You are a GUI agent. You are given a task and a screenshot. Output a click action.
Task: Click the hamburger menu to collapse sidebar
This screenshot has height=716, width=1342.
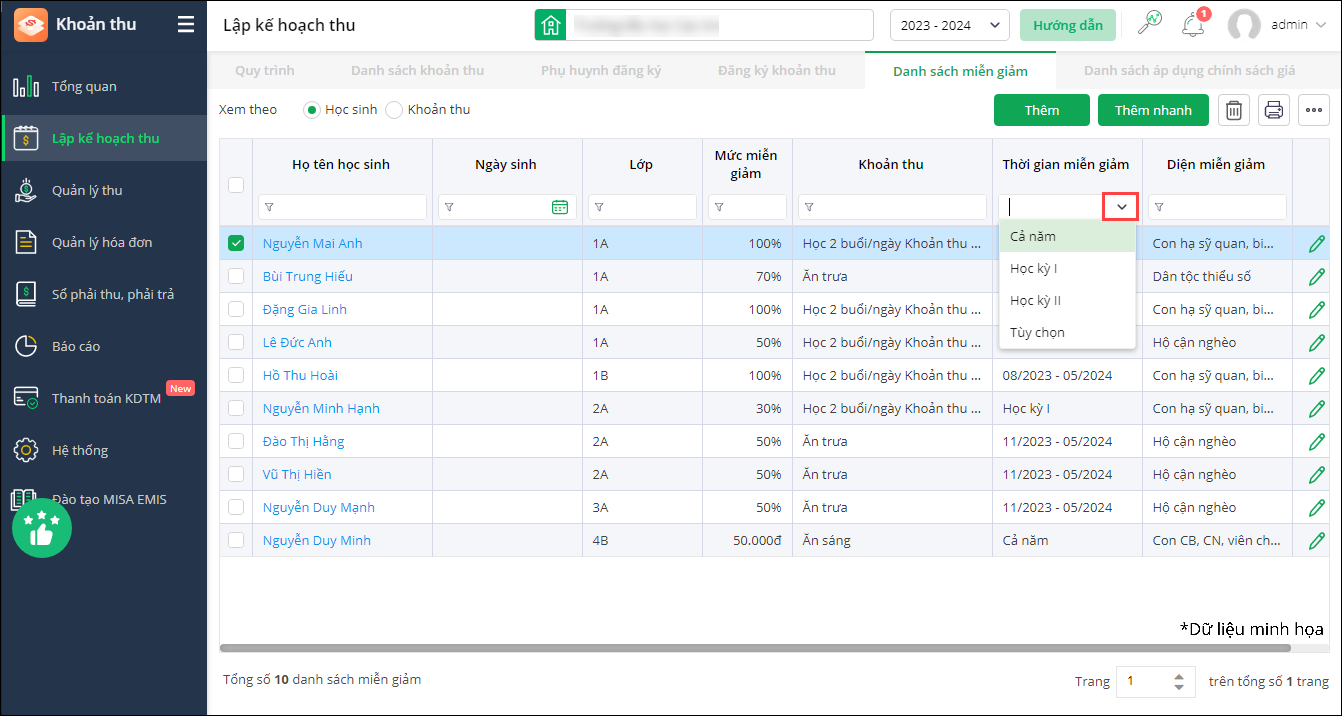[186, 25]
